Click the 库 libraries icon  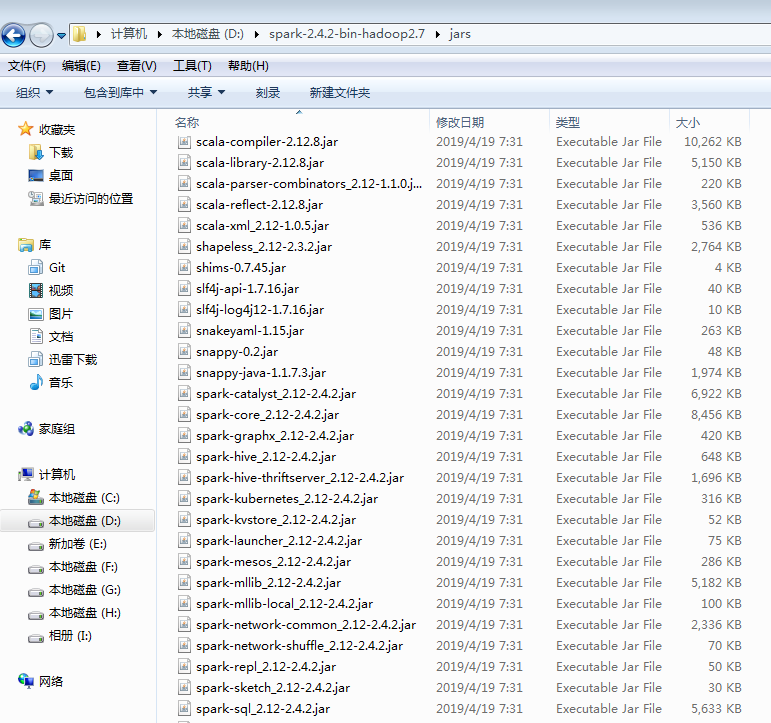point(26,244)
